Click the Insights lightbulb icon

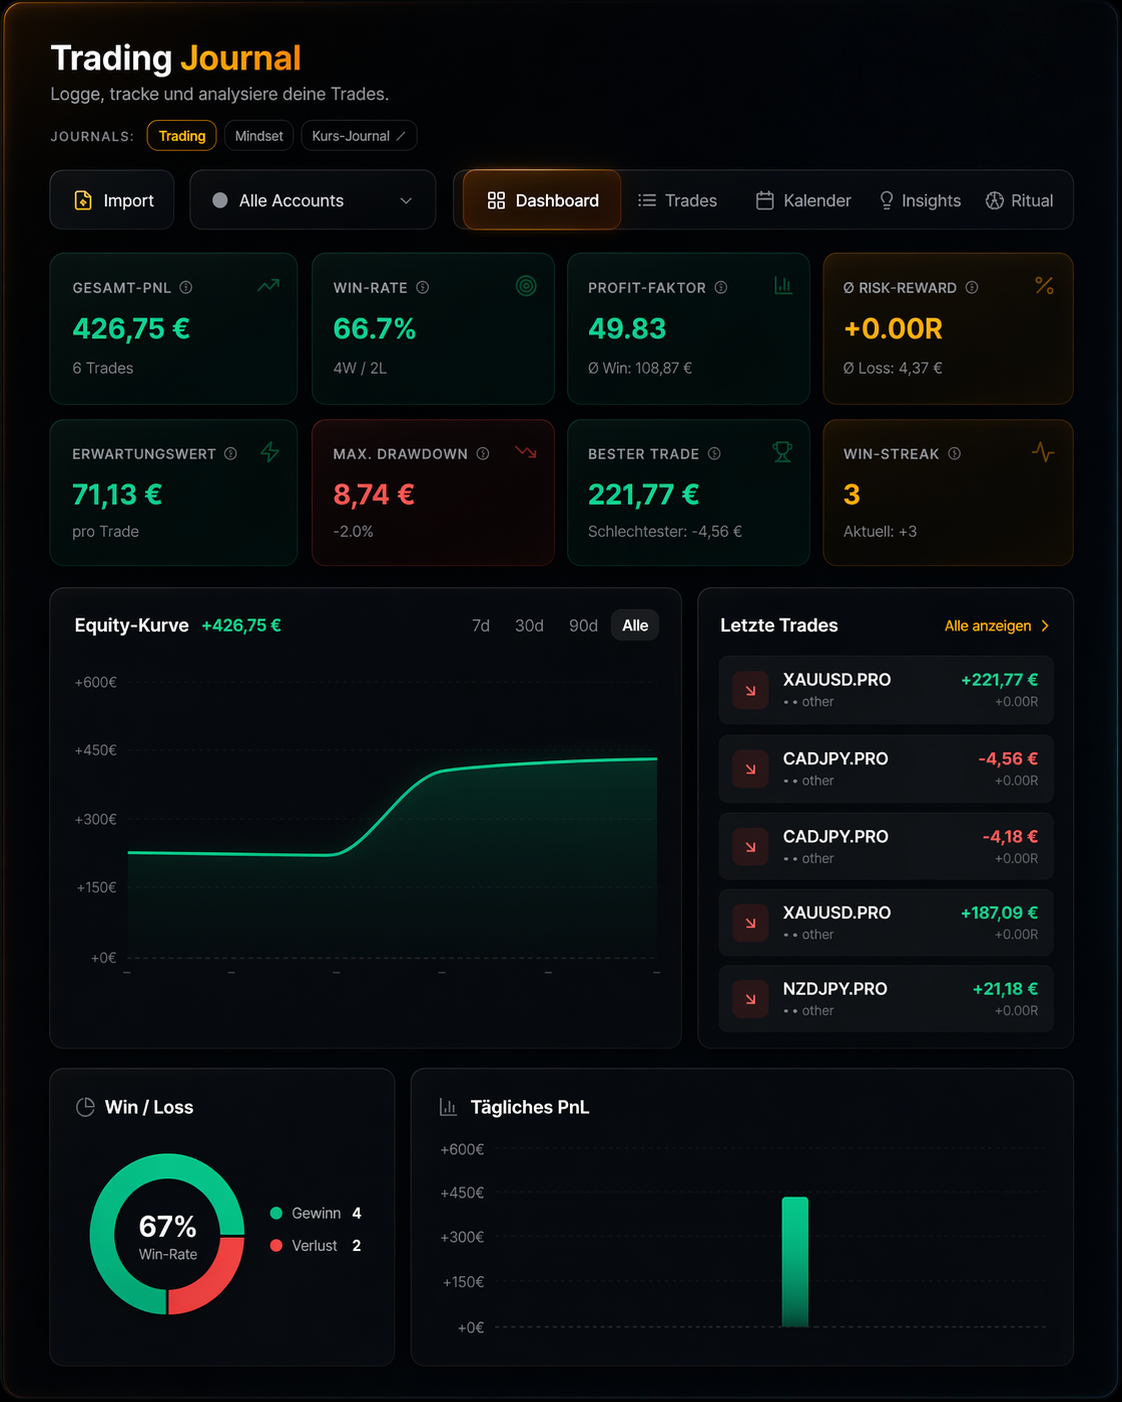point(886,200)
